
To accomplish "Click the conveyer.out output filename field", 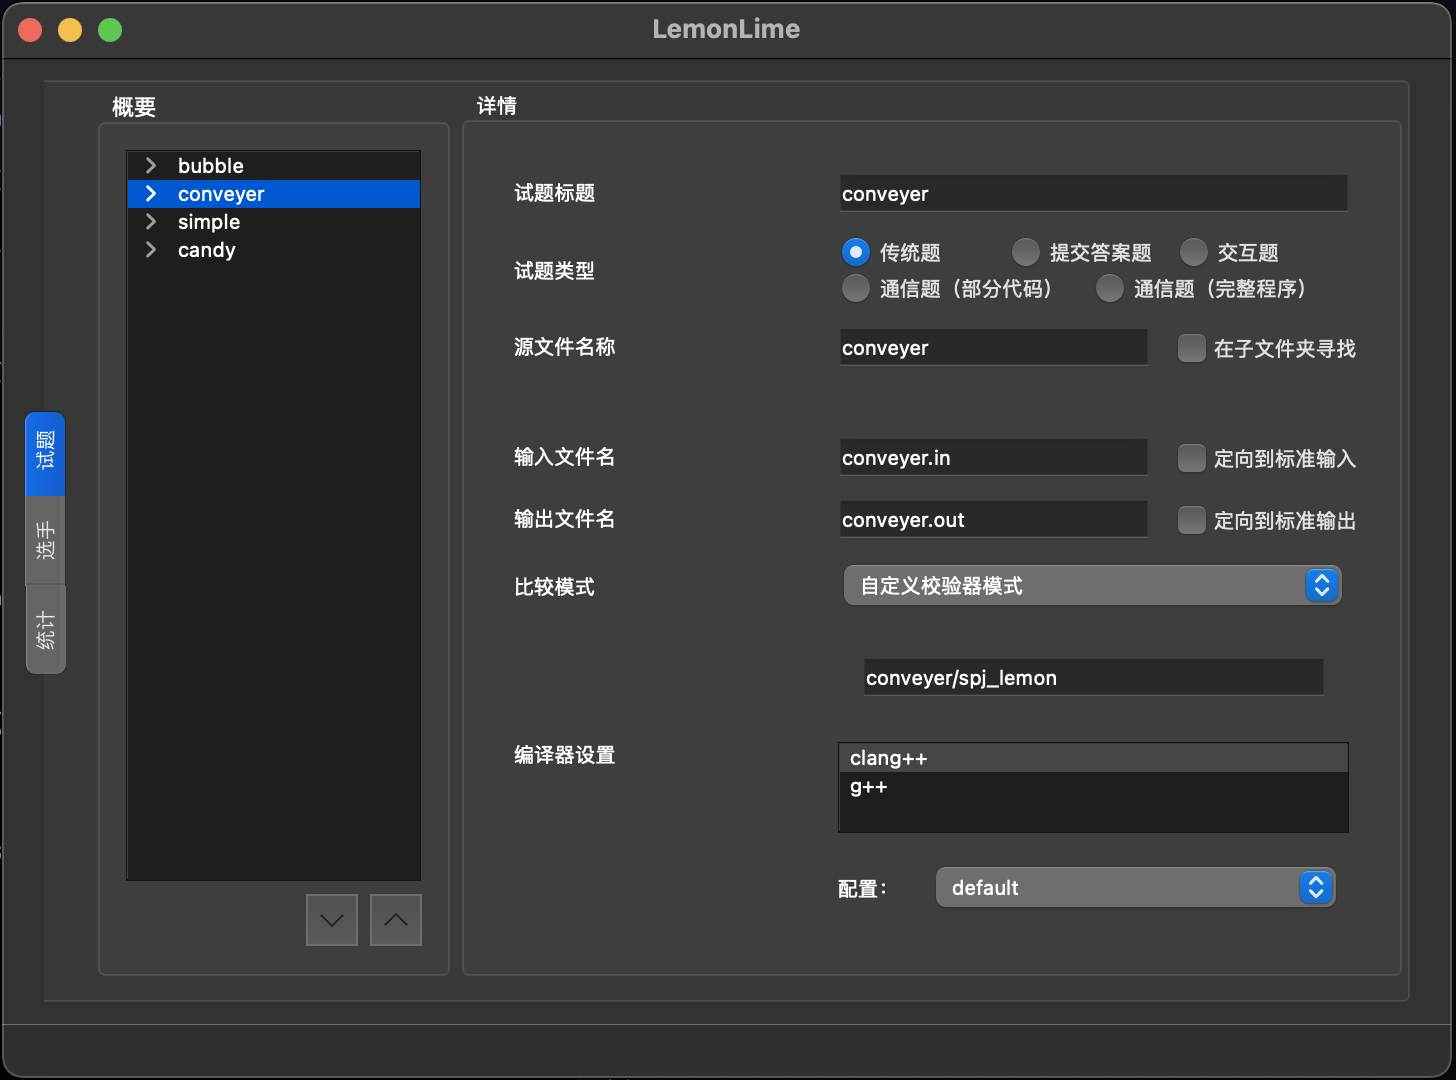I will click(x=993, y=519).
